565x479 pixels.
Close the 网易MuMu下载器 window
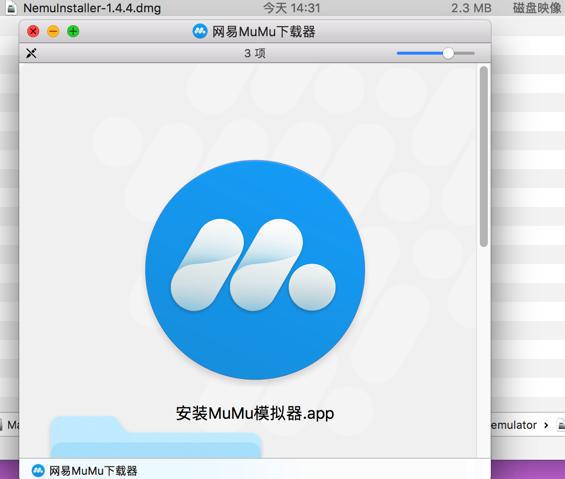click(33, 31)
